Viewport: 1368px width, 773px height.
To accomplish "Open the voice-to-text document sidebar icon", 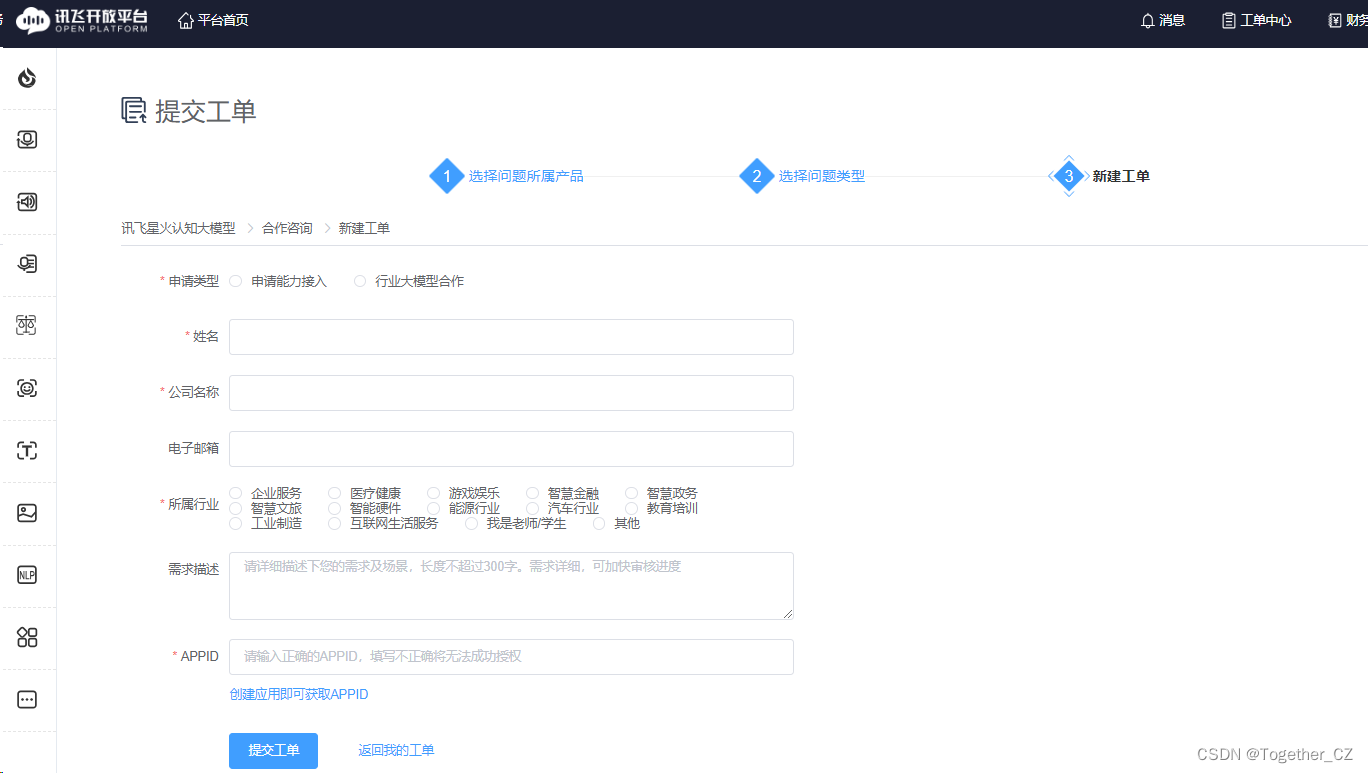I will click(27, 264).
